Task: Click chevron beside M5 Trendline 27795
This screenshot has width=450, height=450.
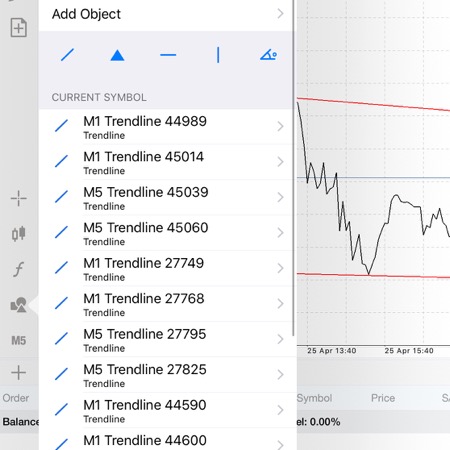Action: pyautogui.click(x=280, y=339)
